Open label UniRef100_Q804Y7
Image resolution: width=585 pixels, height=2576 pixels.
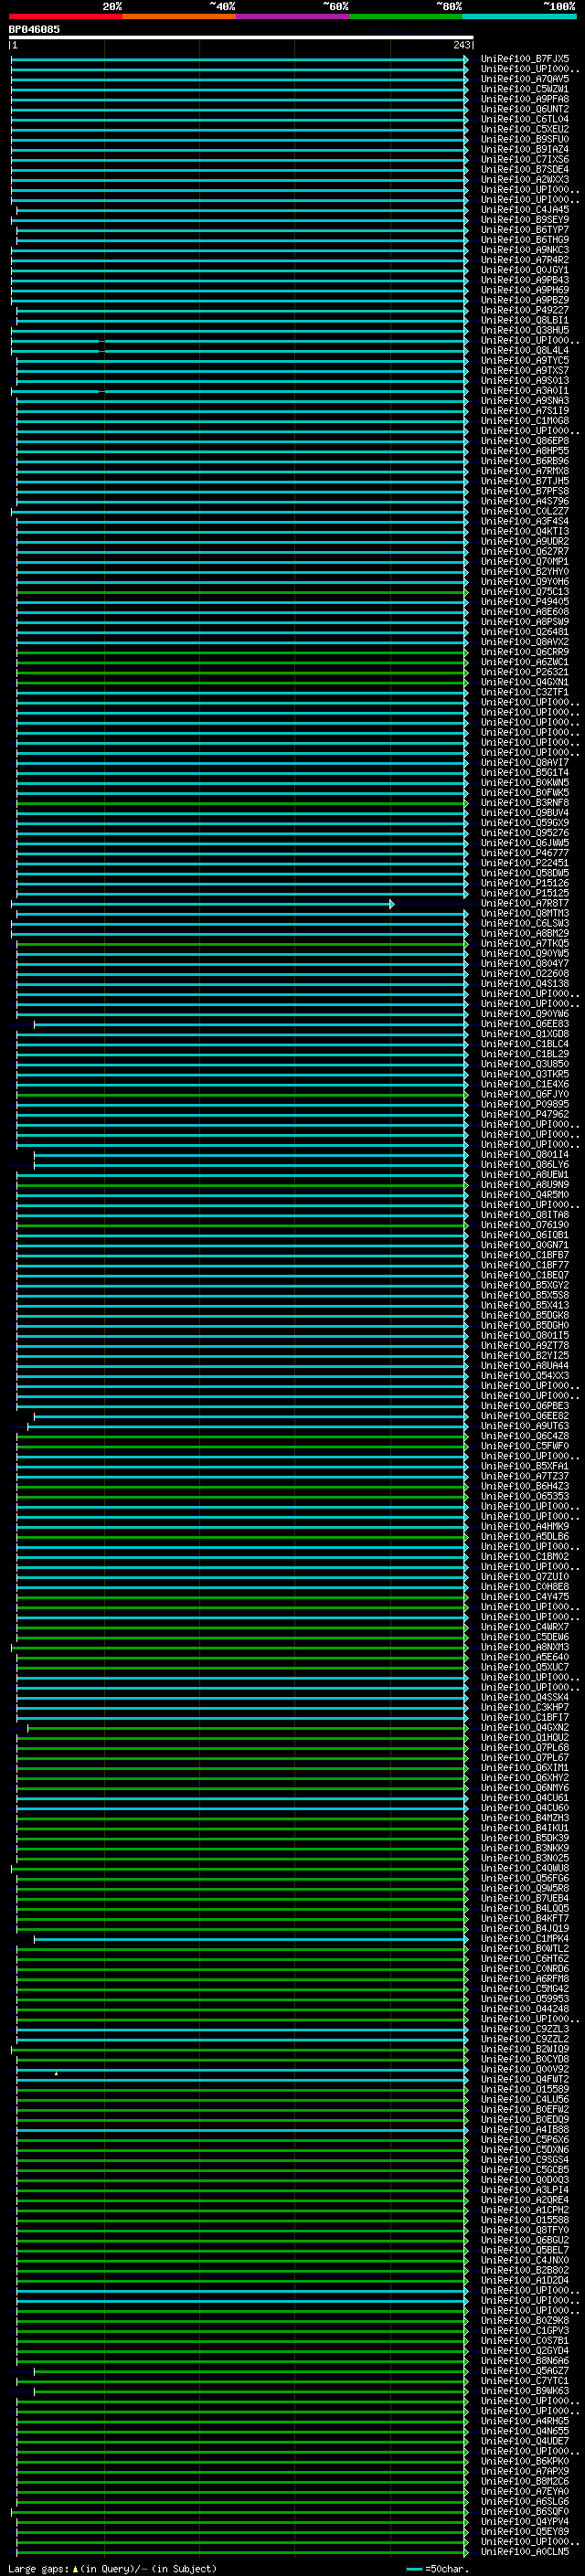[x=525, y=964]
